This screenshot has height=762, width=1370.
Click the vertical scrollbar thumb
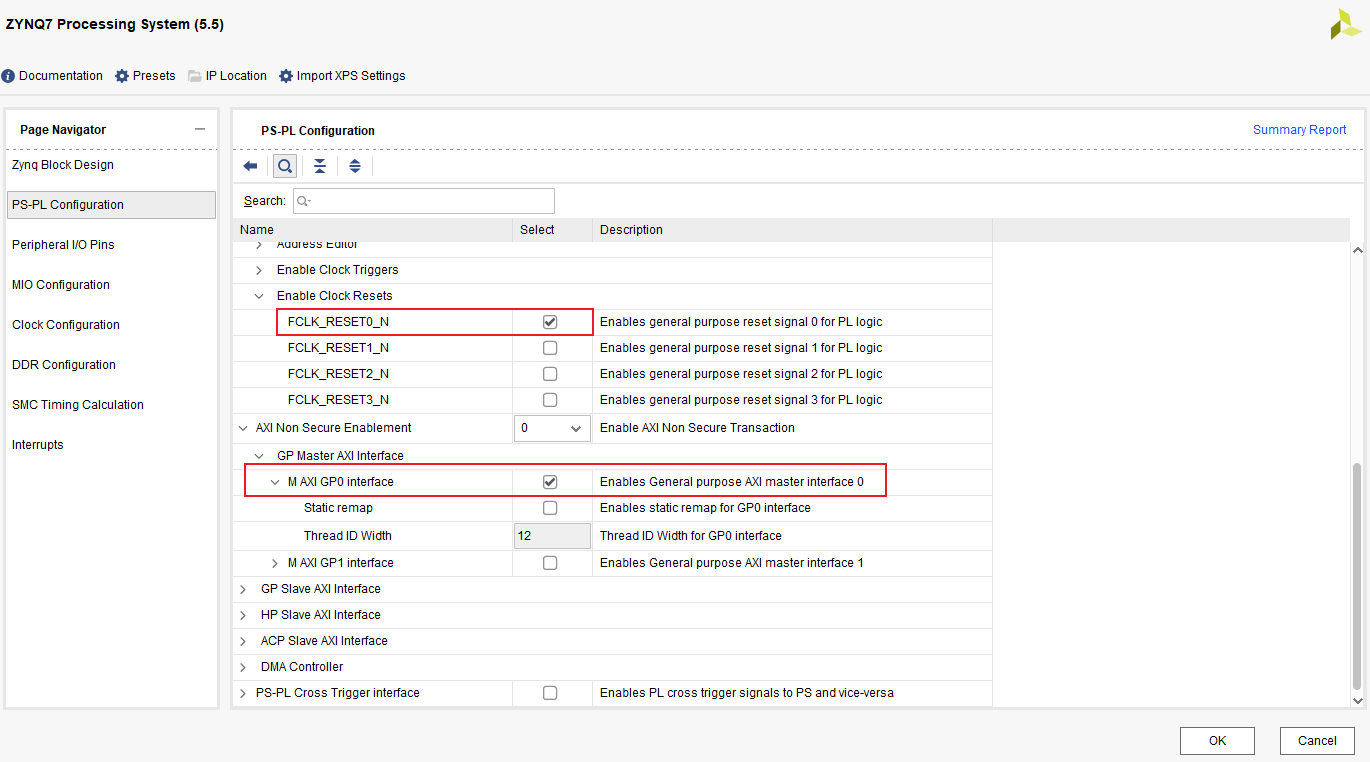pos(1357,577)
